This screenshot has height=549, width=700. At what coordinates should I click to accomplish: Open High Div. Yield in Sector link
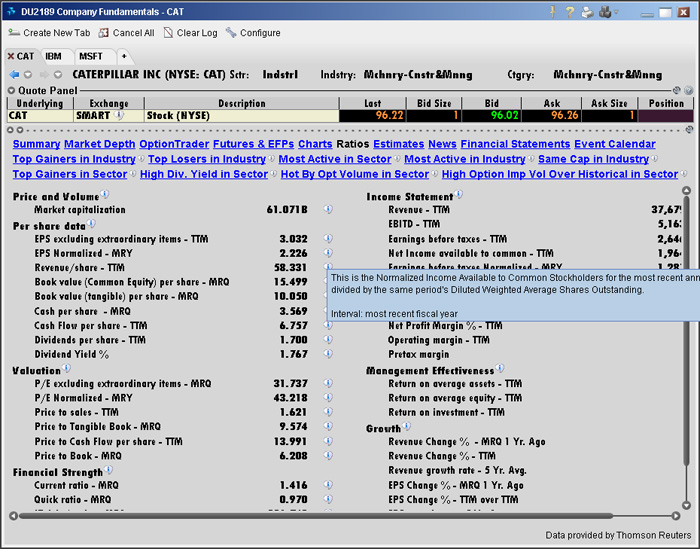click(204, 174)
